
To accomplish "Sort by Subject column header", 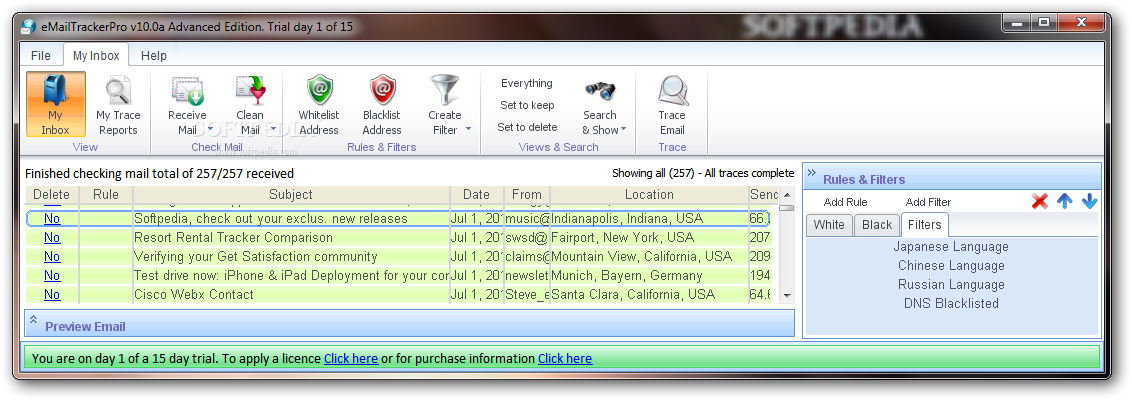I will [x=291, y=194].
